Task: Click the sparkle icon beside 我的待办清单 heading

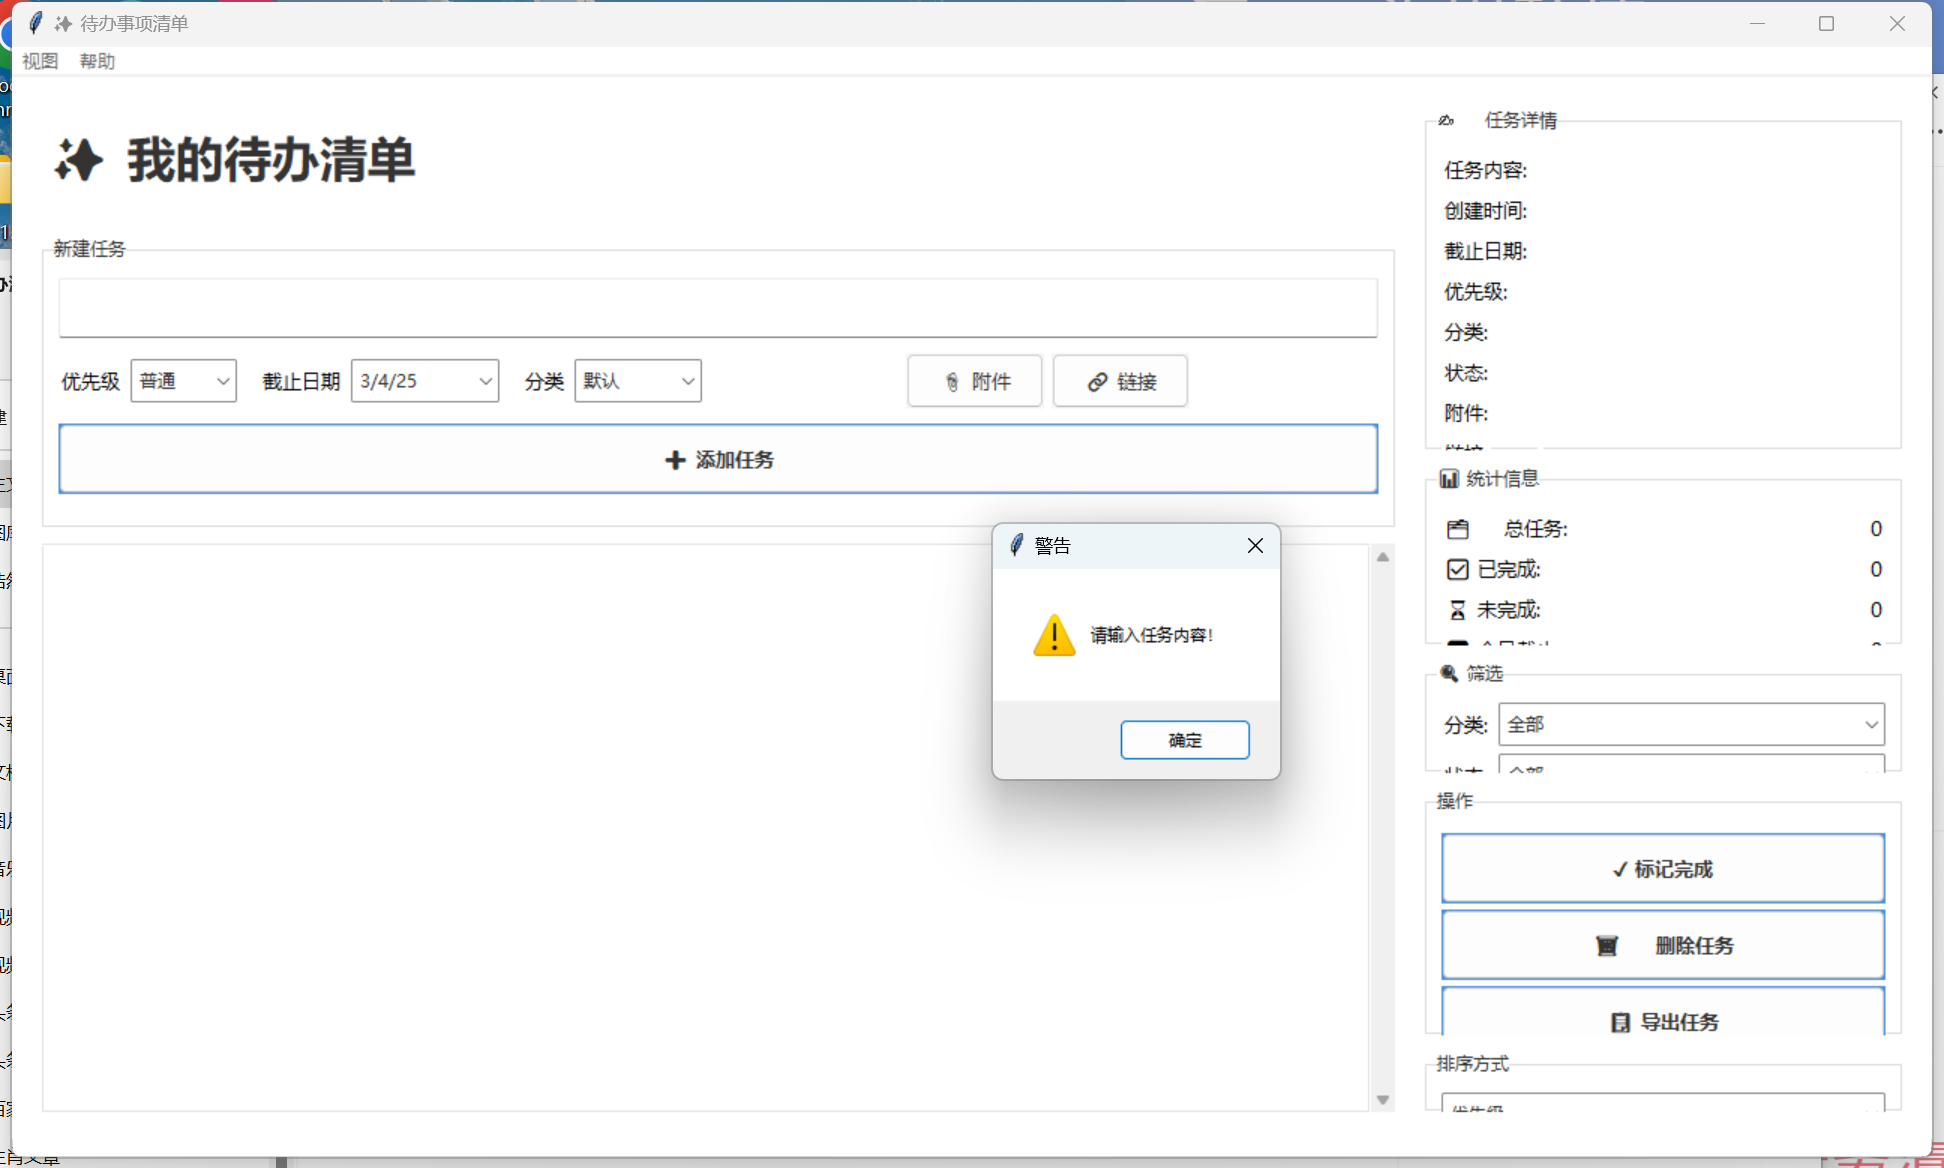Action: click(x=79, y=160)
